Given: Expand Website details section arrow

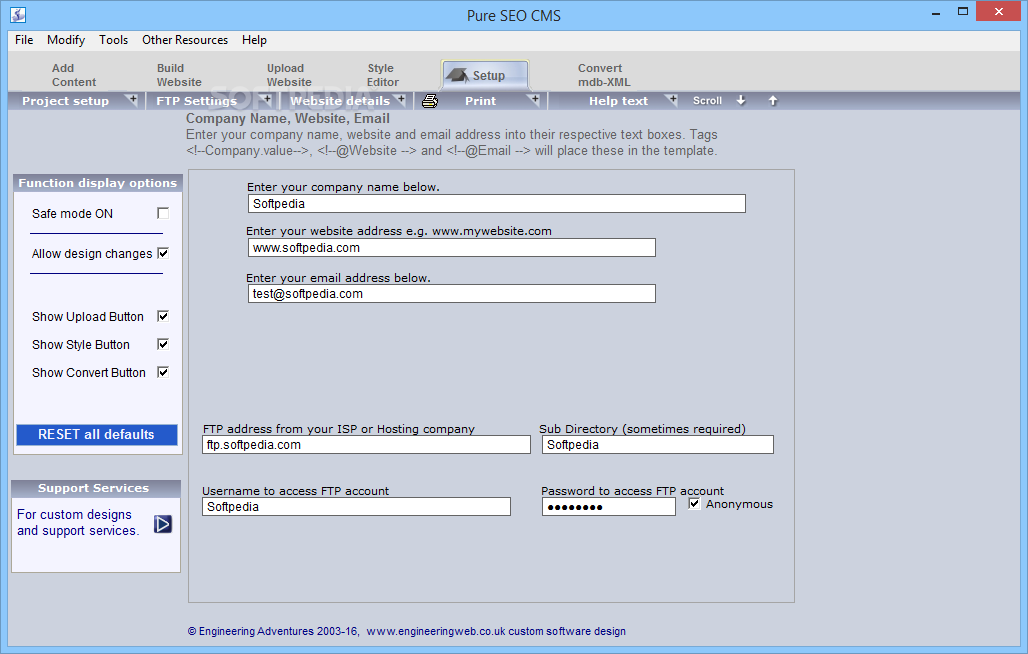Looking at the screenshot, I should coord(401,100).
